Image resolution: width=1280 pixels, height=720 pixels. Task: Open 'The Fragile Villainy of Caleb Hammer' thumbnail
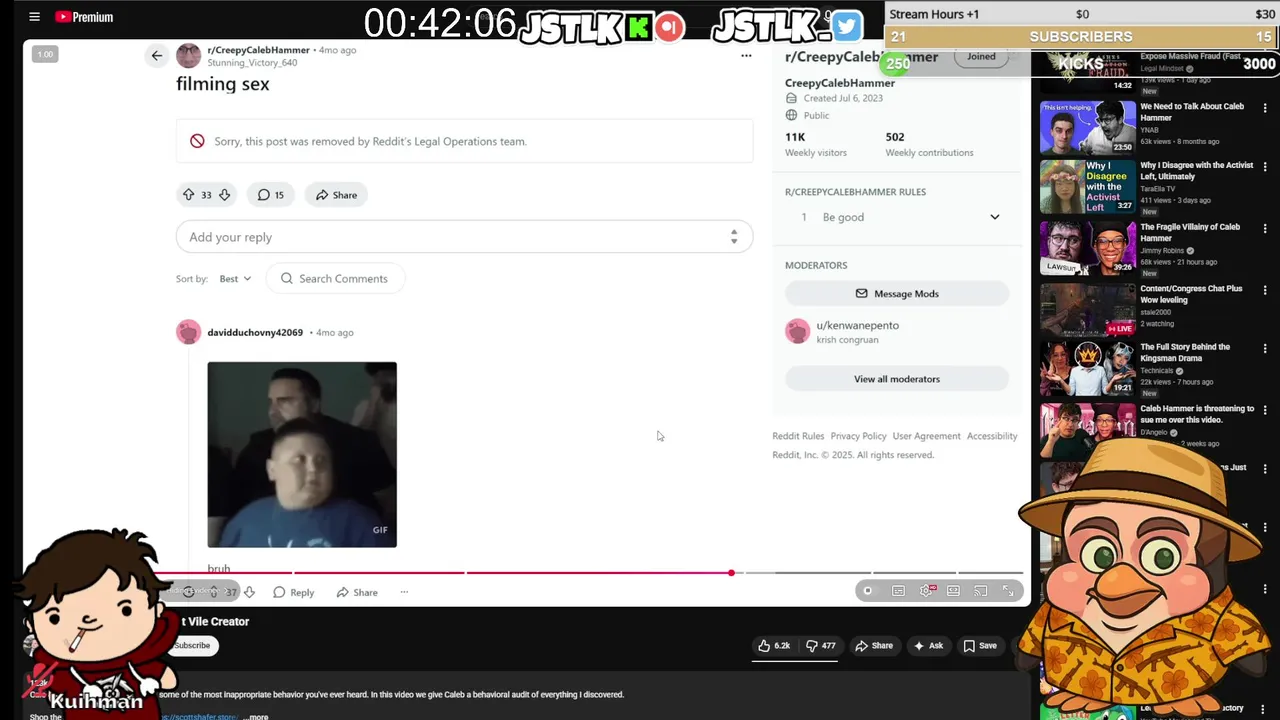tap(1087, 248)
